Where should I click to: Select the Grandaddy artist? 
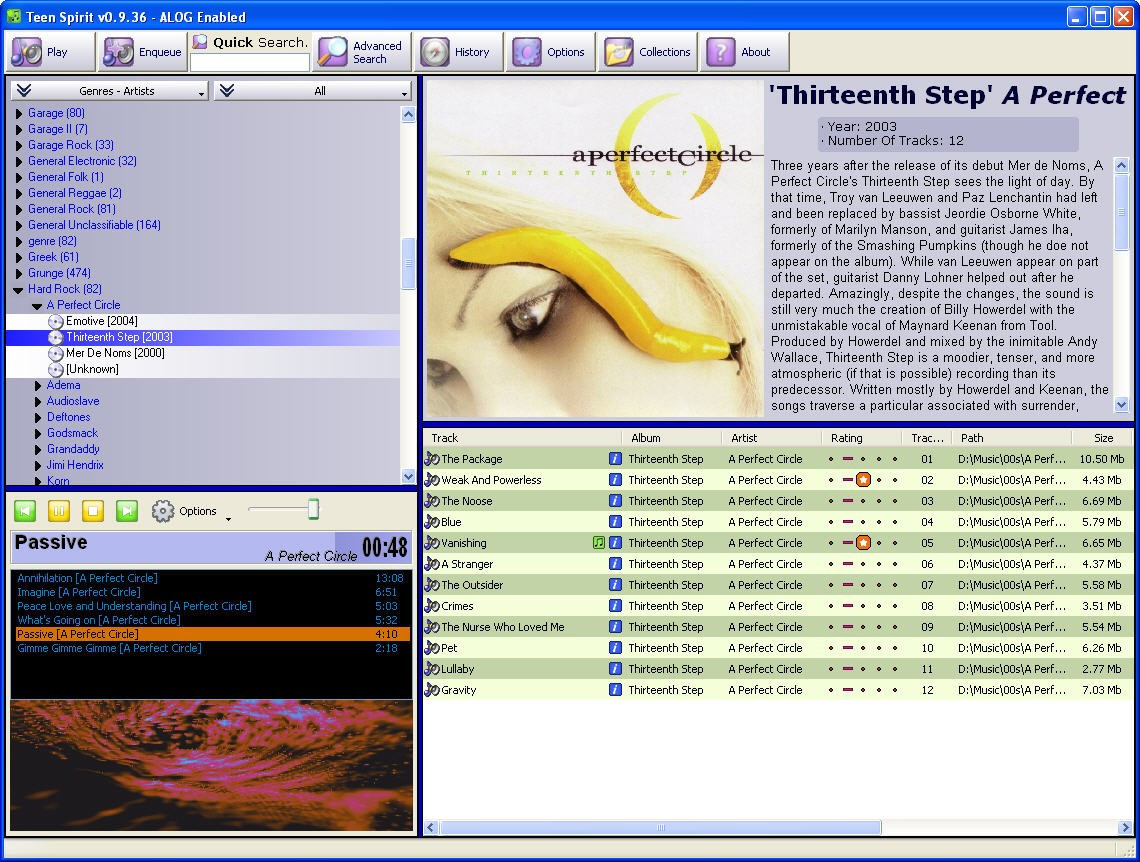coord(73,449)
